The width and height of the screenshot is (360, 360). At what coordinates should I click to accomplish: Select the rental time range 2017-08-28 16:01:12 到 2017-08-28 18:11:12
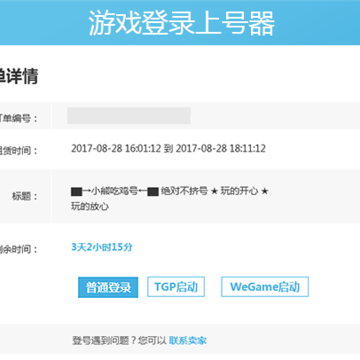pyautogui.click(x=168, y=148)
